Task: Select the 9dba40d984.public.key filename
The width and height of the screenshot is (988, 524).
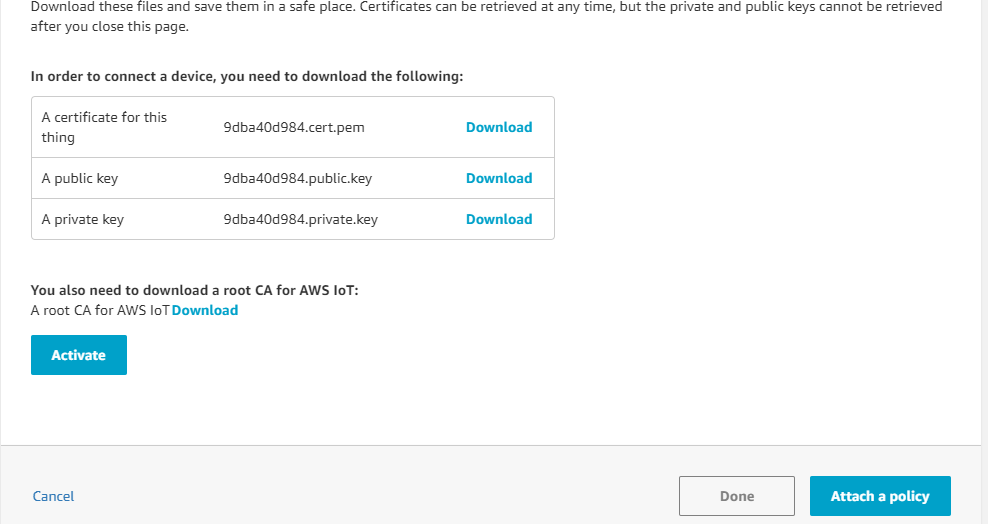Action: [x=297, y=178]
